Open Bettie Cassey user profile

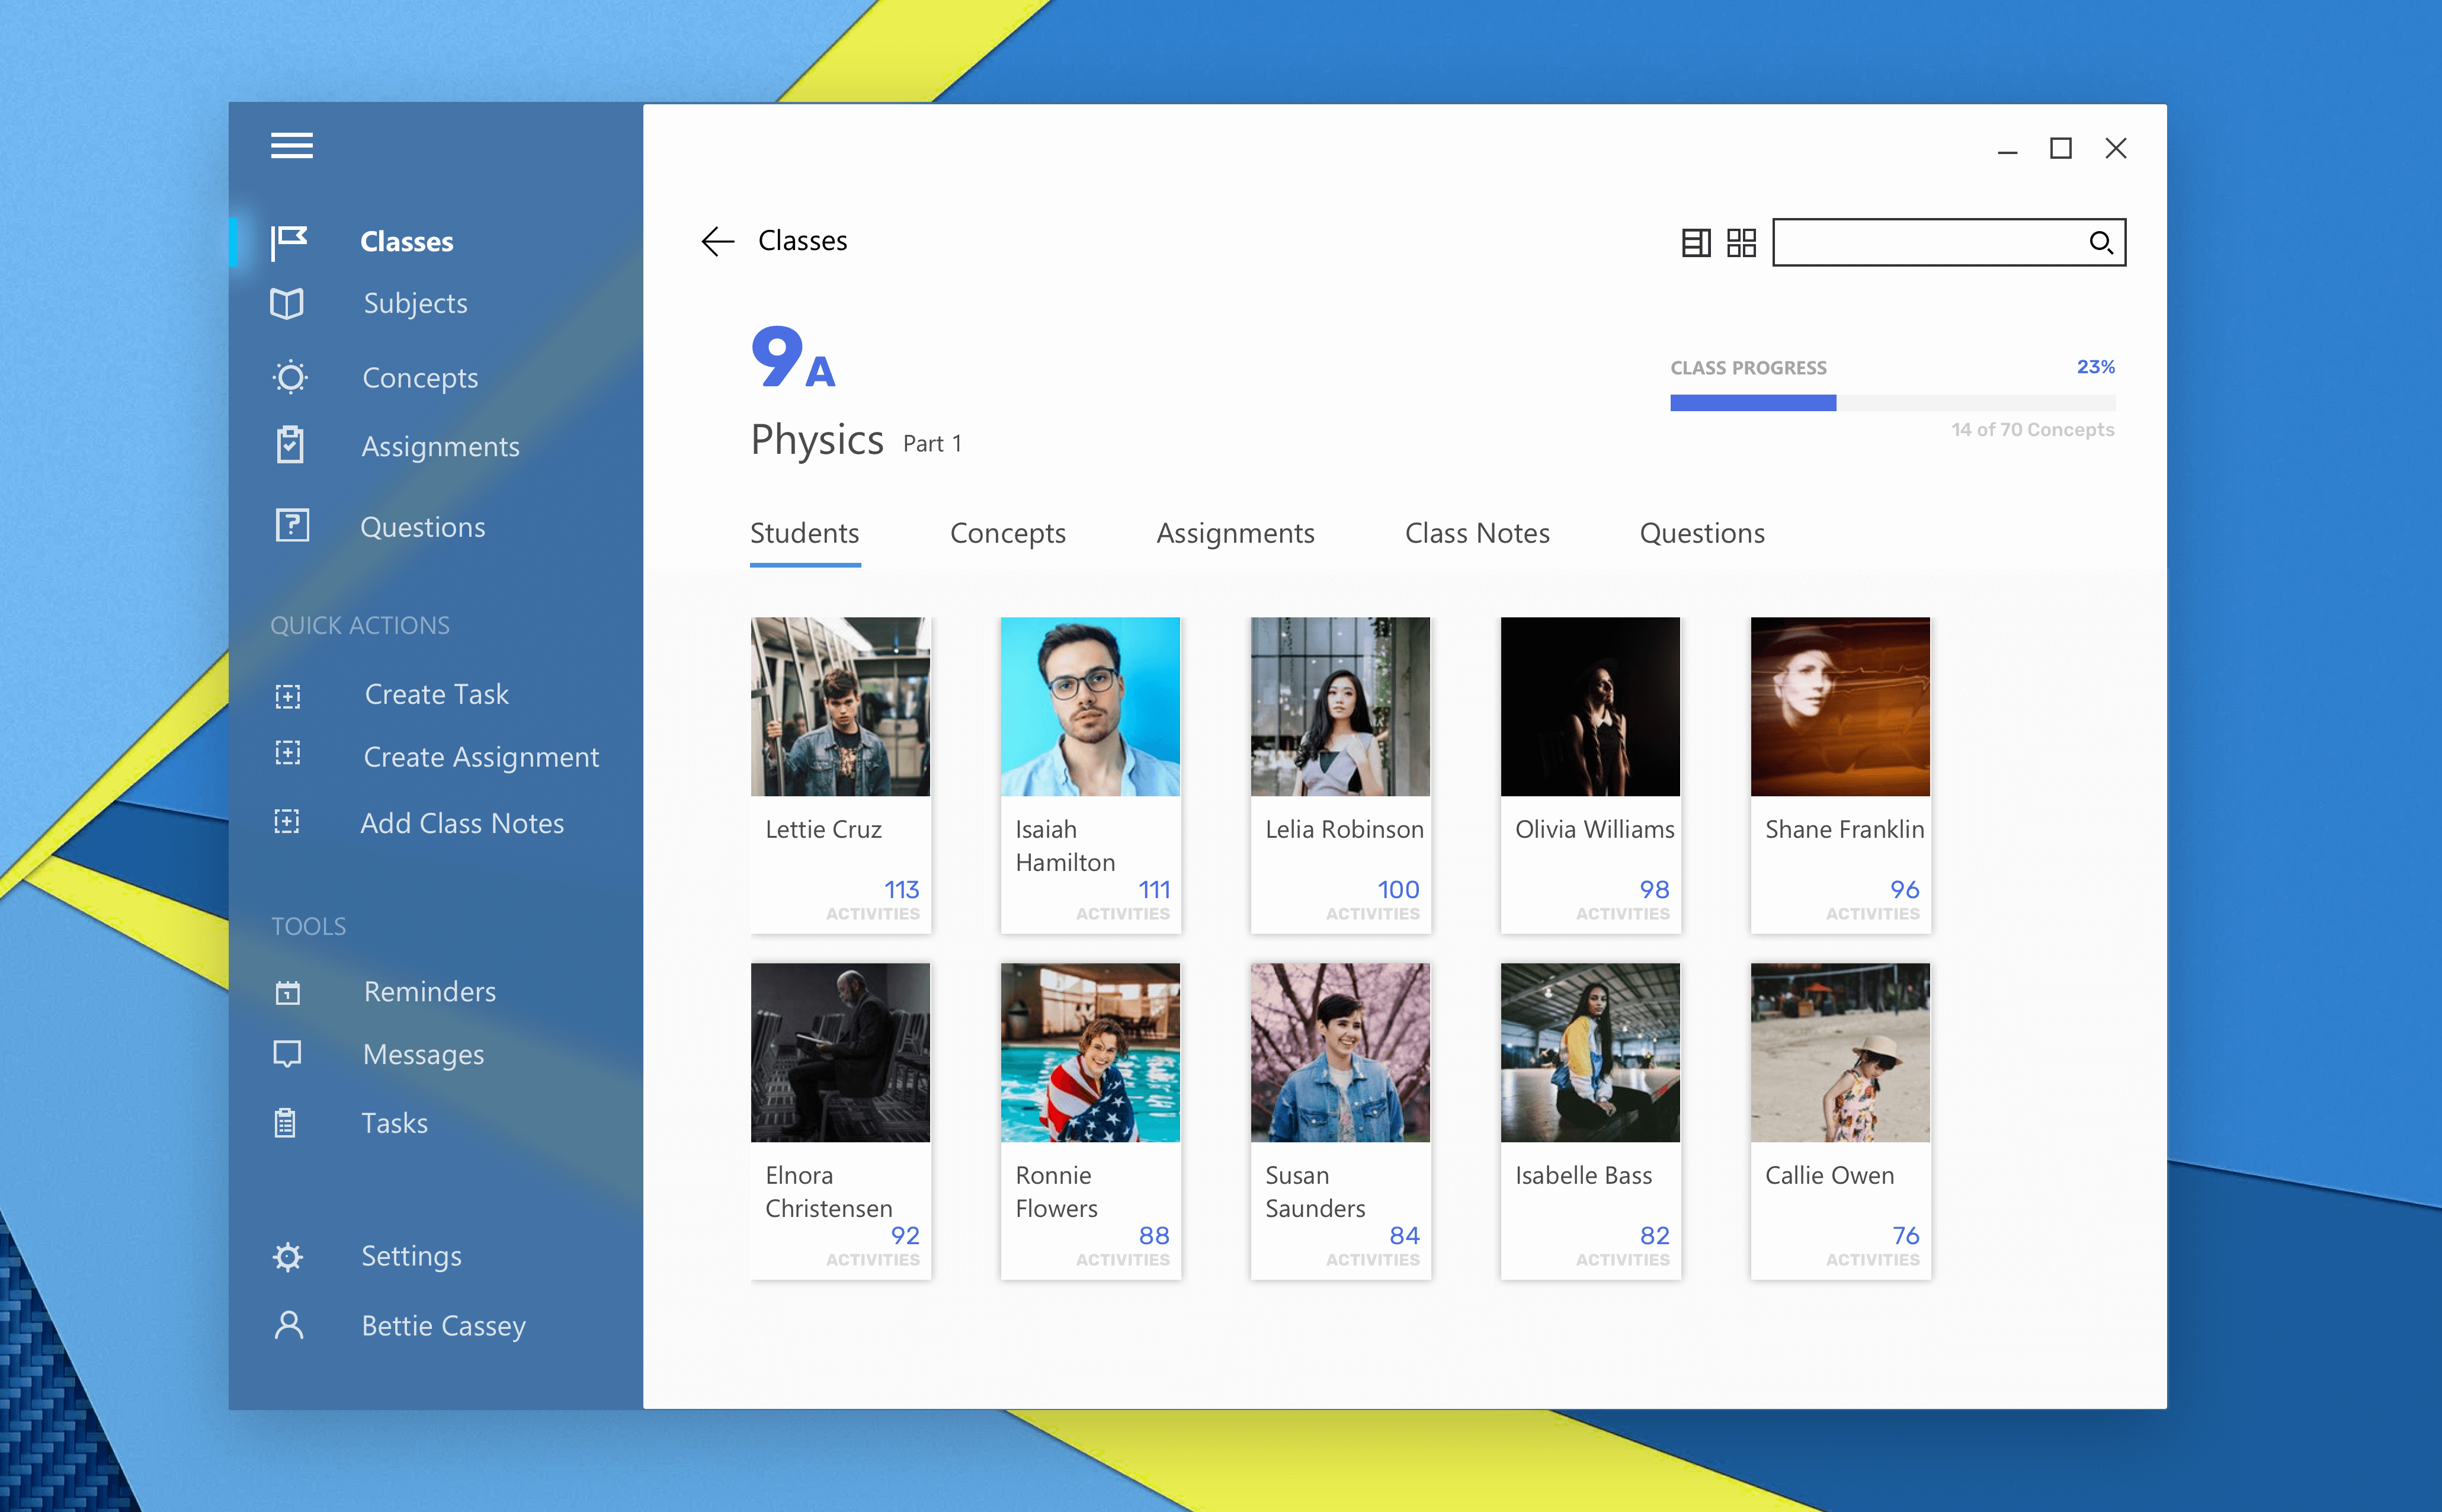(x=442, y=1325)
